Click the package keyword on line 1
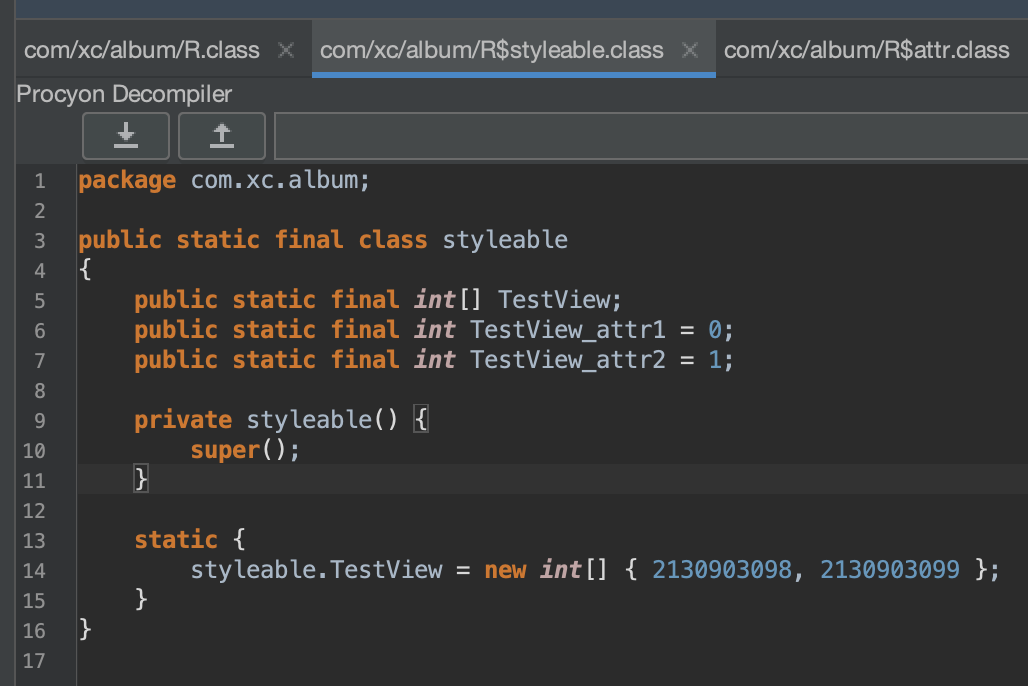 pyautogui.click(x=127, y=181)
